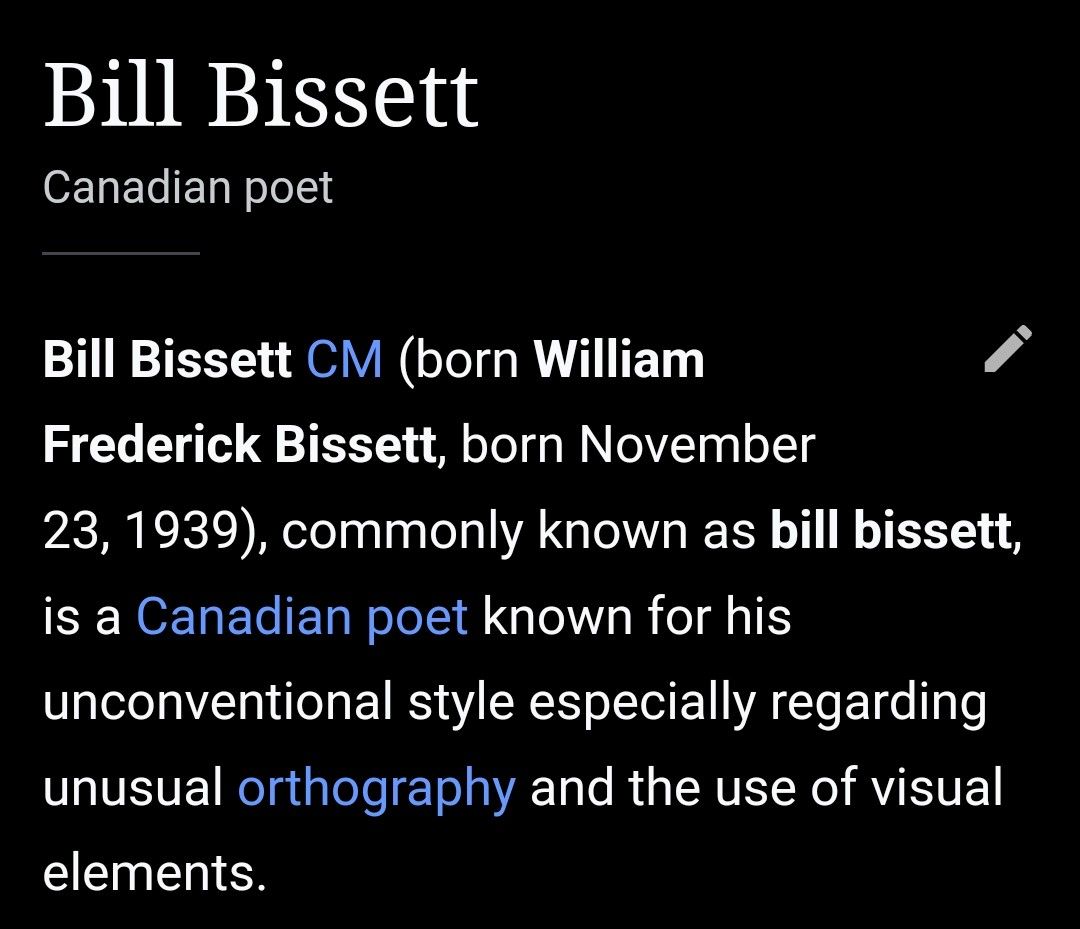Tap the pencil edit icon
The image size is (1080, 929).
click(x=1008, y=348)
